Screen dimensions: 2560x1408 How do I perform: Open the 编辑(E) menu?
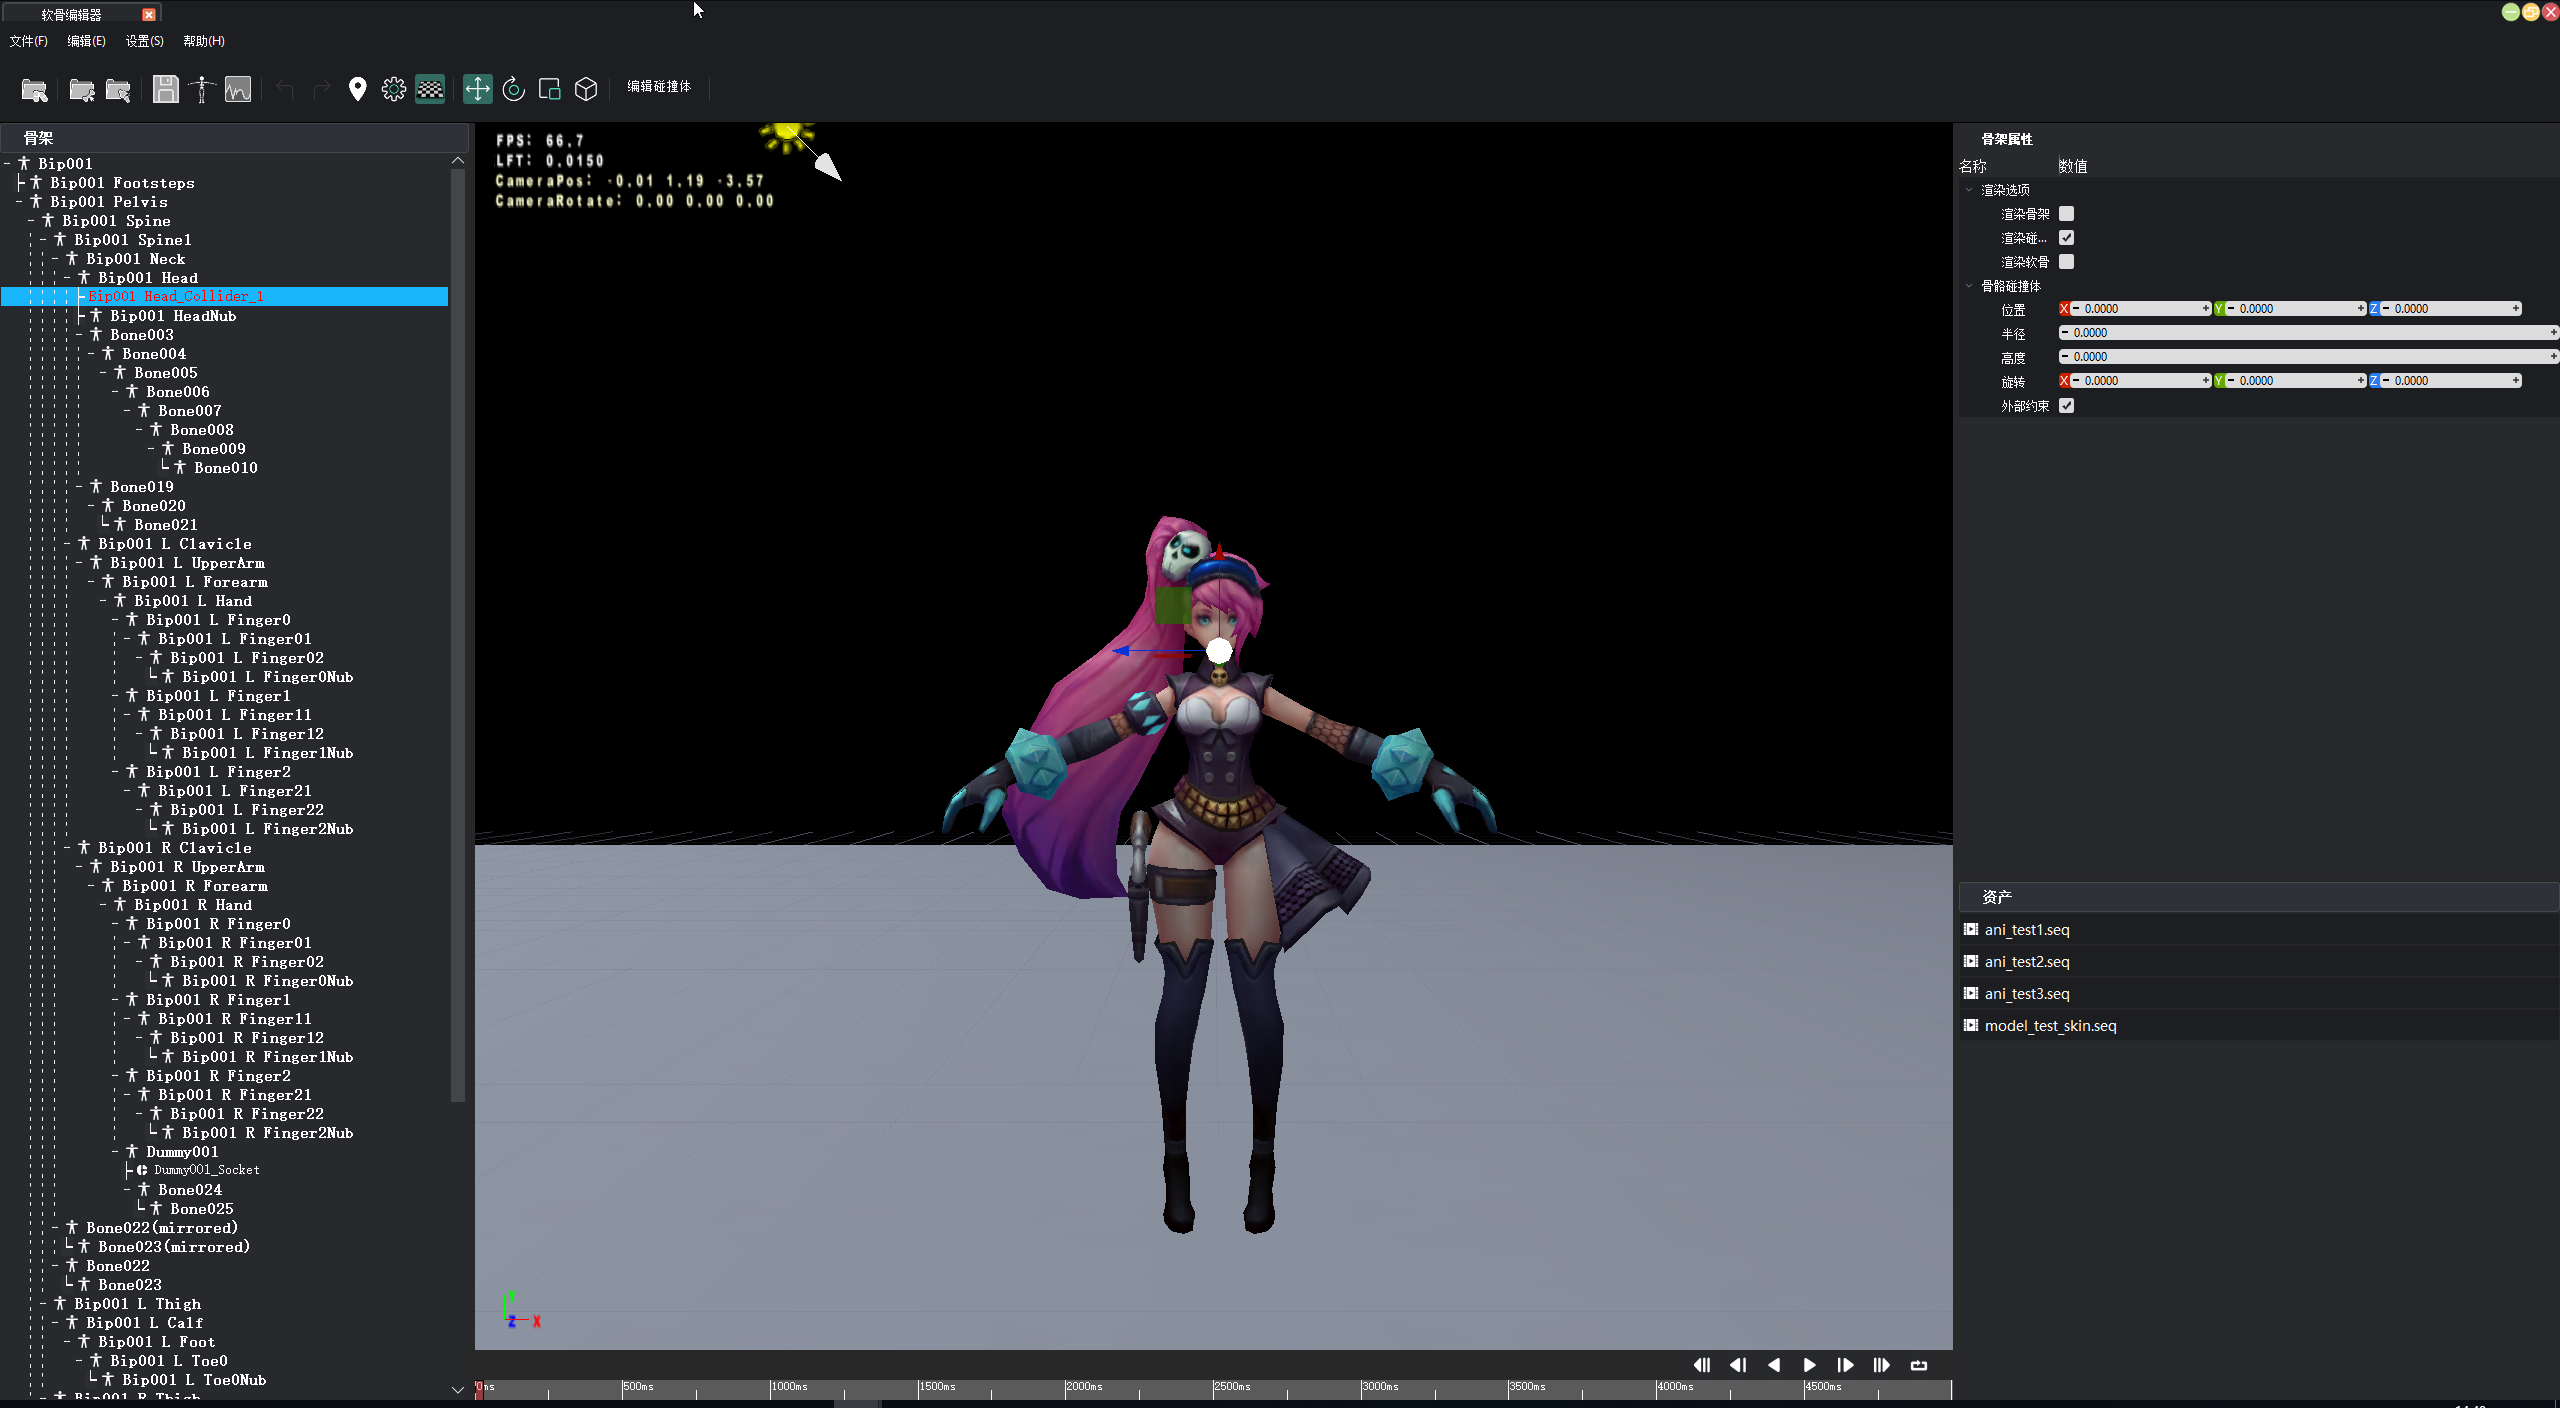[86, 41]
